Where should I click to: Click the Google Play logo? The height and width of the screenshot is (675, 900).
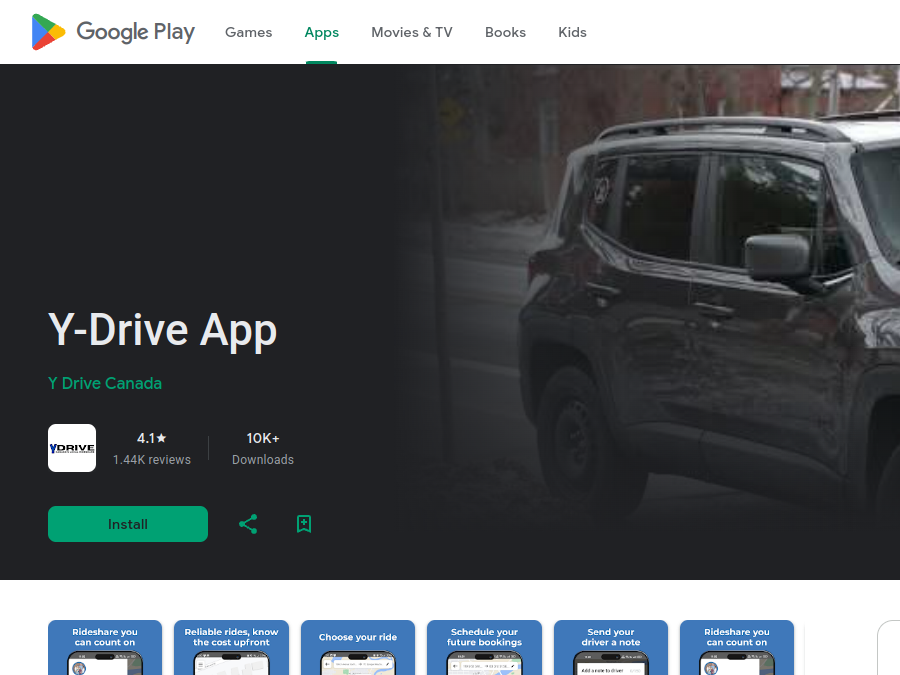113,32
